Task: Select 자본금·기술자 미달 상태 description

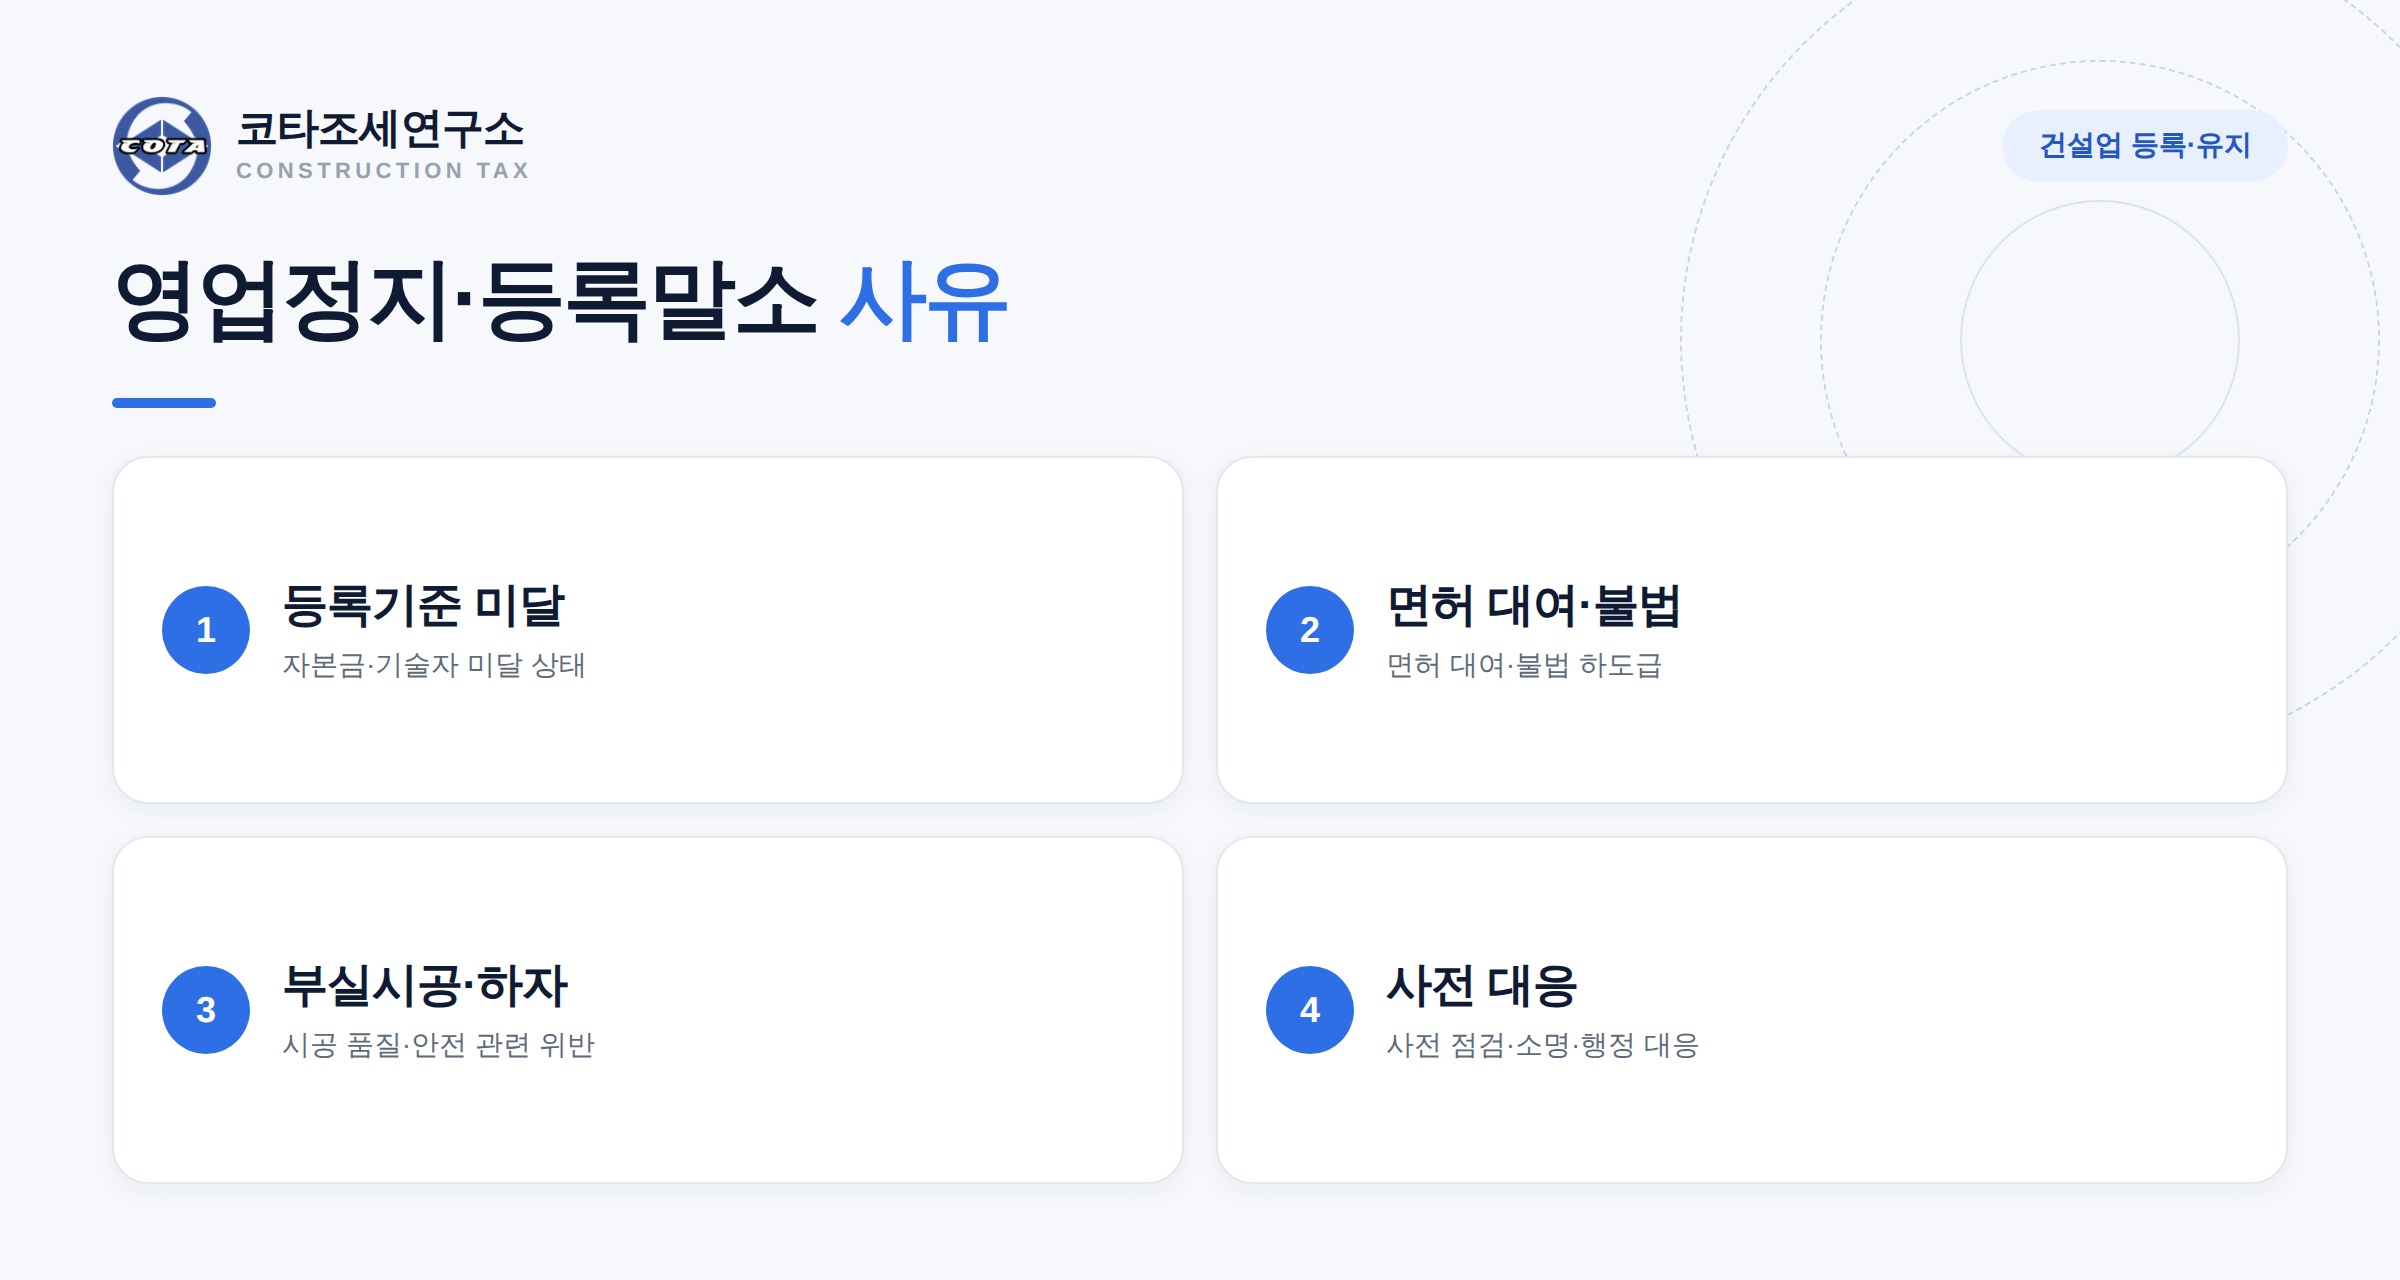Action: [434, 665]
